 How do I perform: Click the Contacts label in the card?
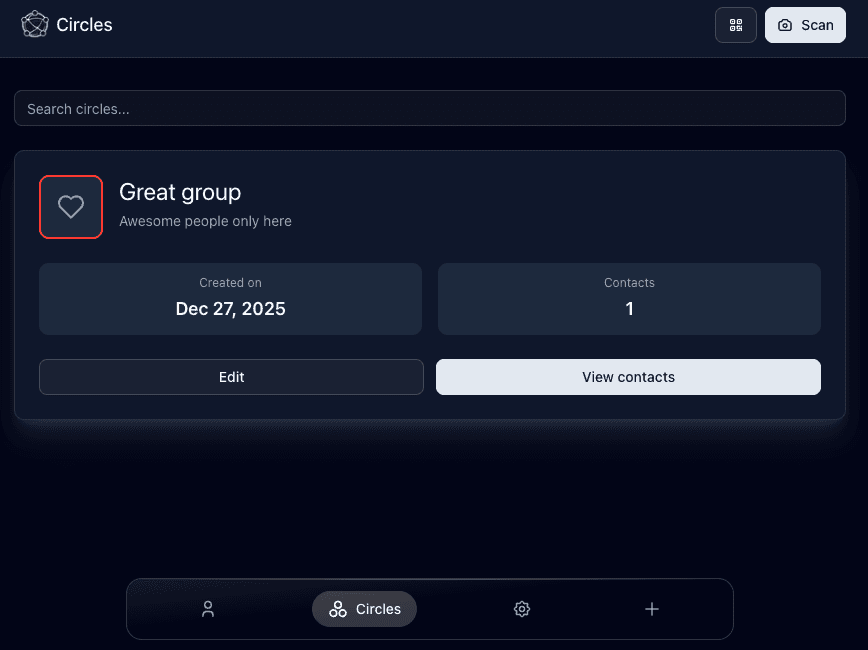click(629, 283)
